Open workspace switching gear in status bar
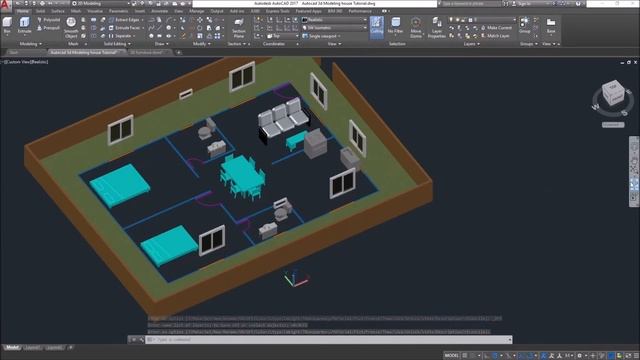Viewport: 640px width, 360px height. point(580,356)
